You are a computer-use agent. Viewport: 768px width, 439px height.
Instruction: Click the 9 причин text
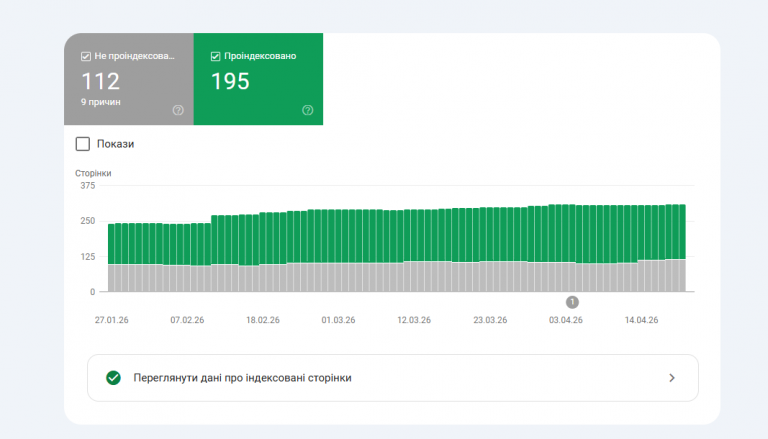coord(100,102)
